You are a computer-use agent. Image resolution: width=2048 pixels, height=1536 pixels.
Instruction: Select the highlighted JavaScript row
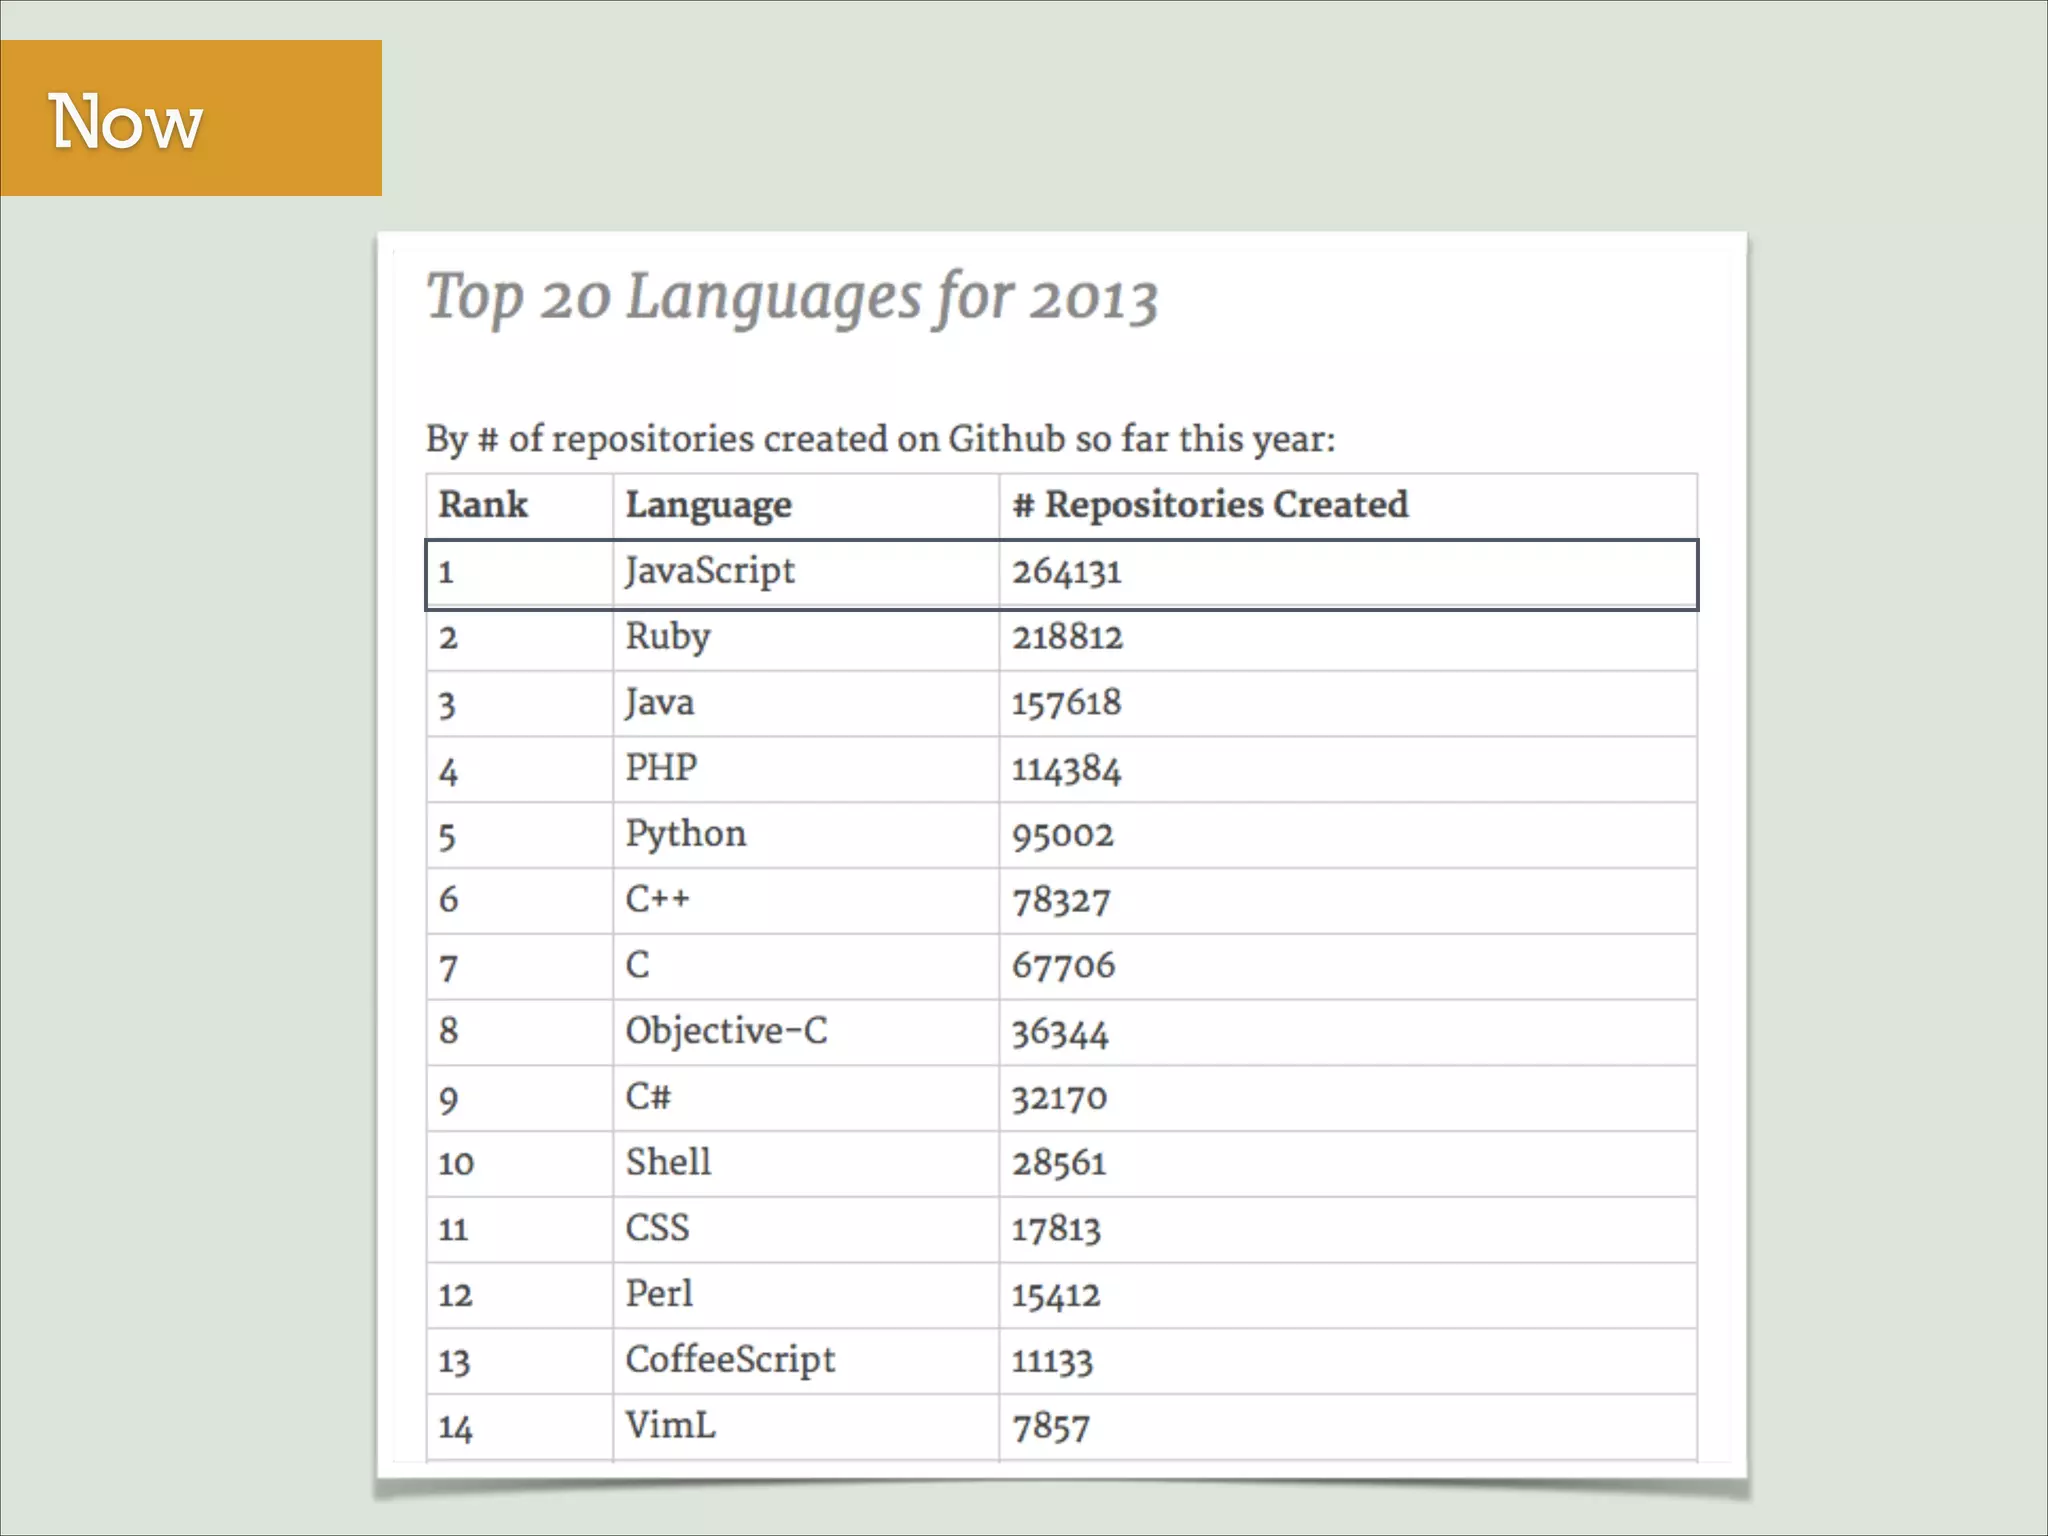[x=1060, y=574]
